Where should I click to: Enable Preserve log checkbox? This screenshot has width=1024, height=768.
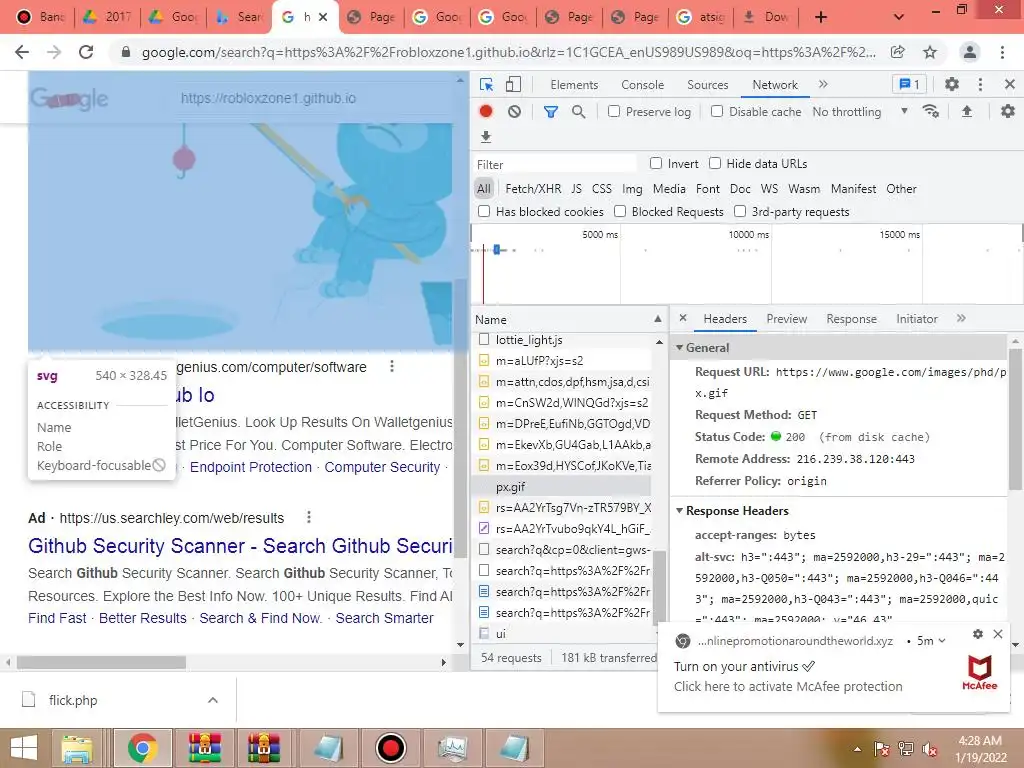pyautogui.click(x=614, y=111)
